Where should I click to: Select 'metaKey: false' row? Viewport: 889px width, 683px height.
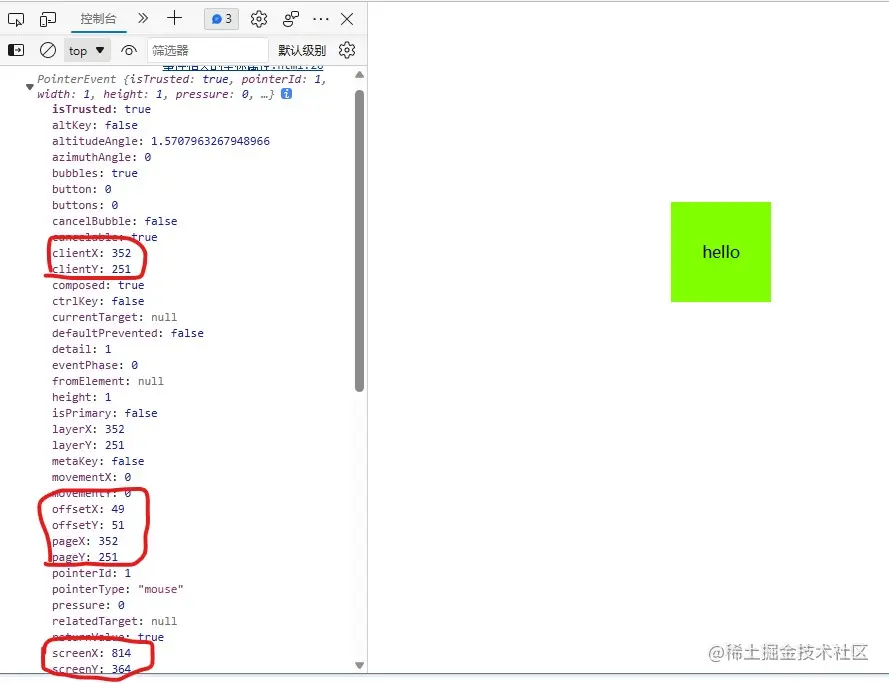(x=98, y=461)
